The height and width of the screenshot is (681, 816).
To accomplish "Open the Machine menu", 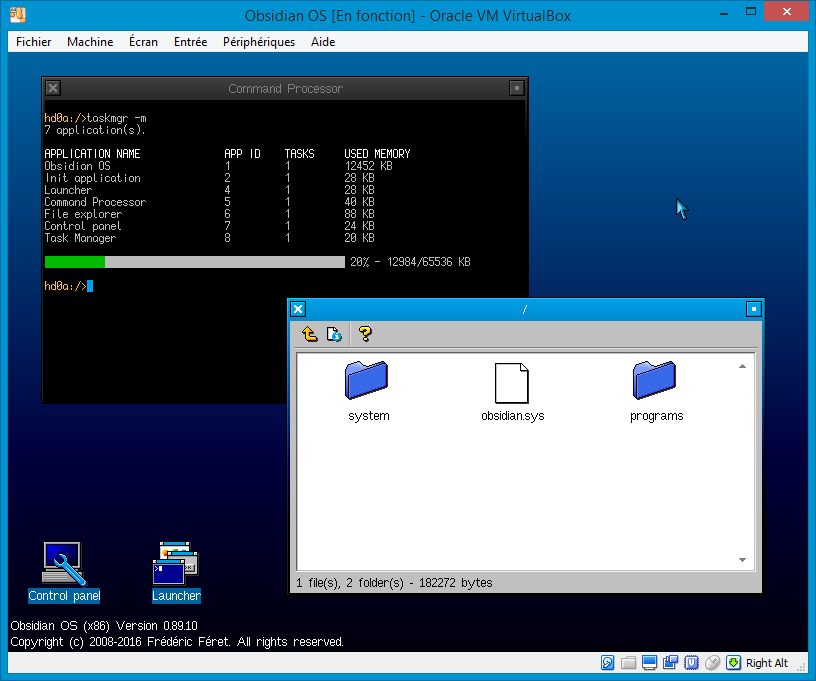I will [90, 42].
